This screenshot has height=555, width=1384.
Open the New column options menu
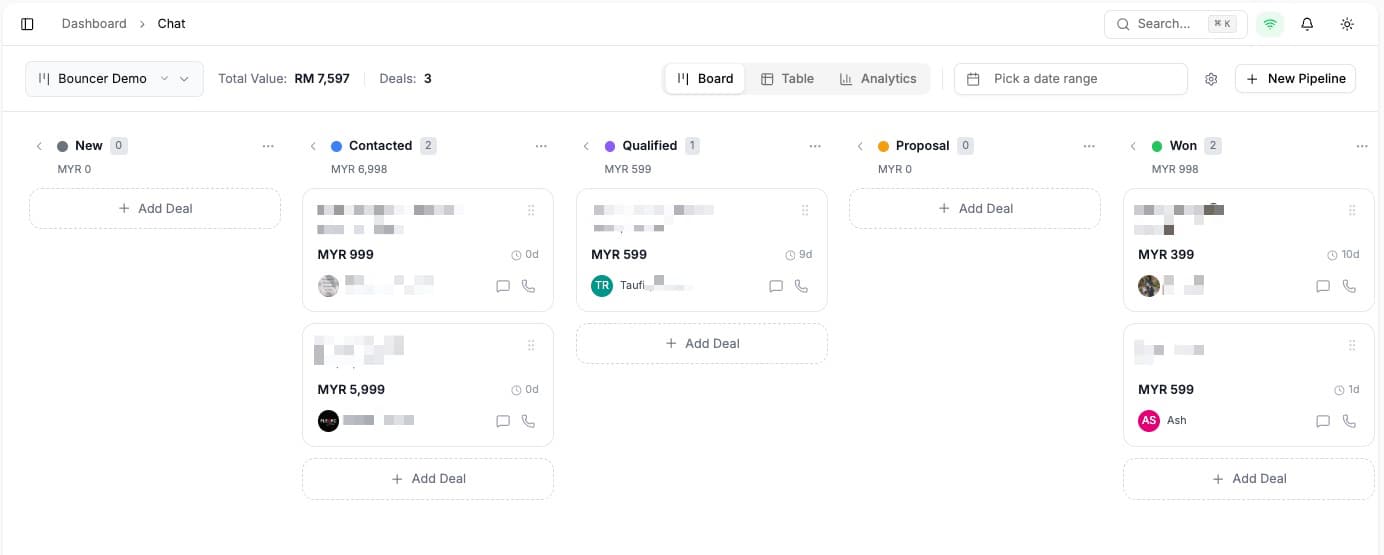(268, 146)
